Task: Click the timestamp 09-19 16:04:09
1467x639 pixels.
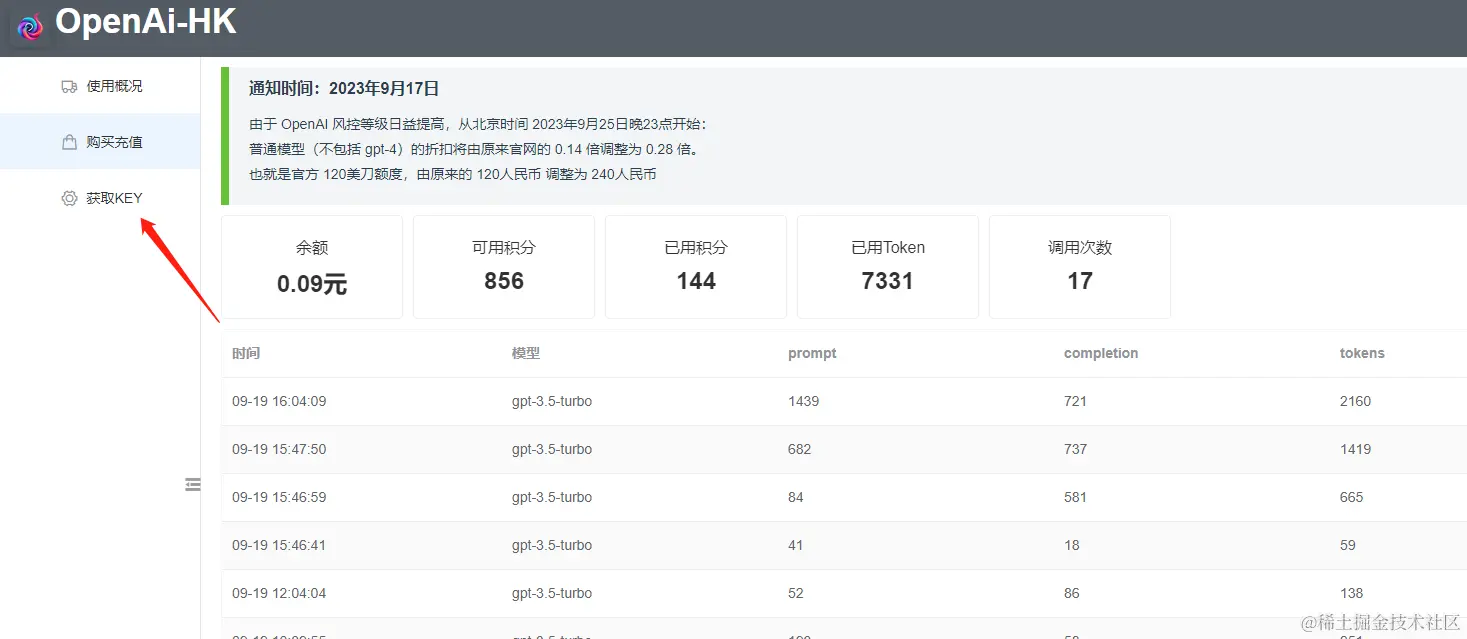Action: [279, 401]
